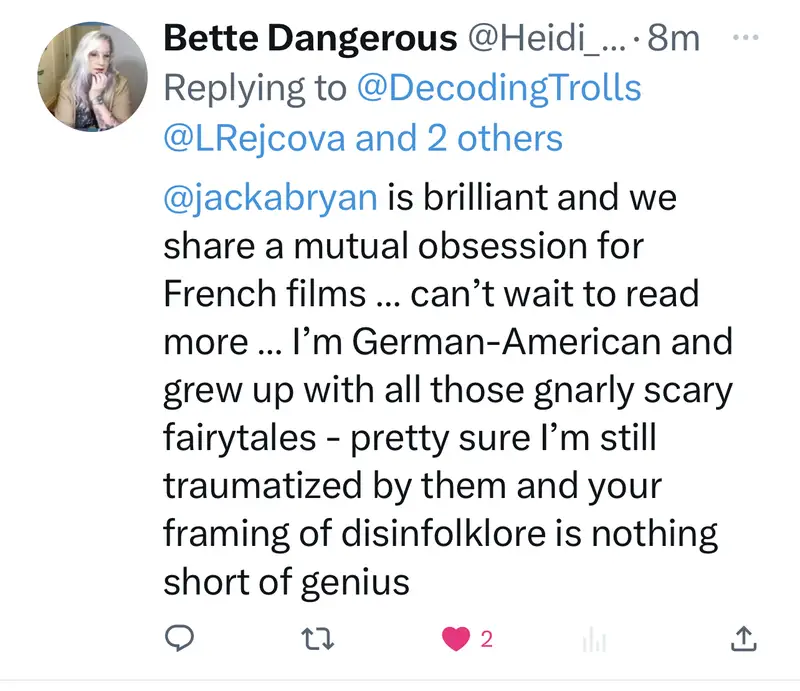Show the '2 others' being replied to
This screenshot has width=800, height=691.
[x=496, y=137]
